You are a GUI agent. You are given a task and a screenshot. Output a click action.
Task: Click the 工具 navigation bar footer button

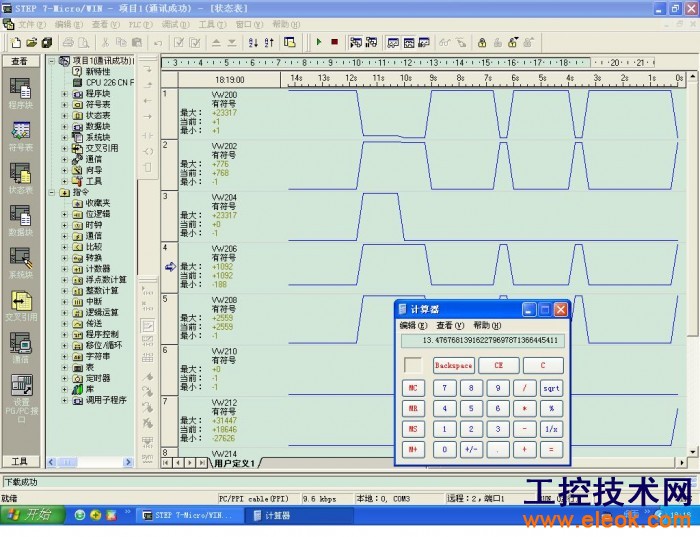(x=21, y=461)
